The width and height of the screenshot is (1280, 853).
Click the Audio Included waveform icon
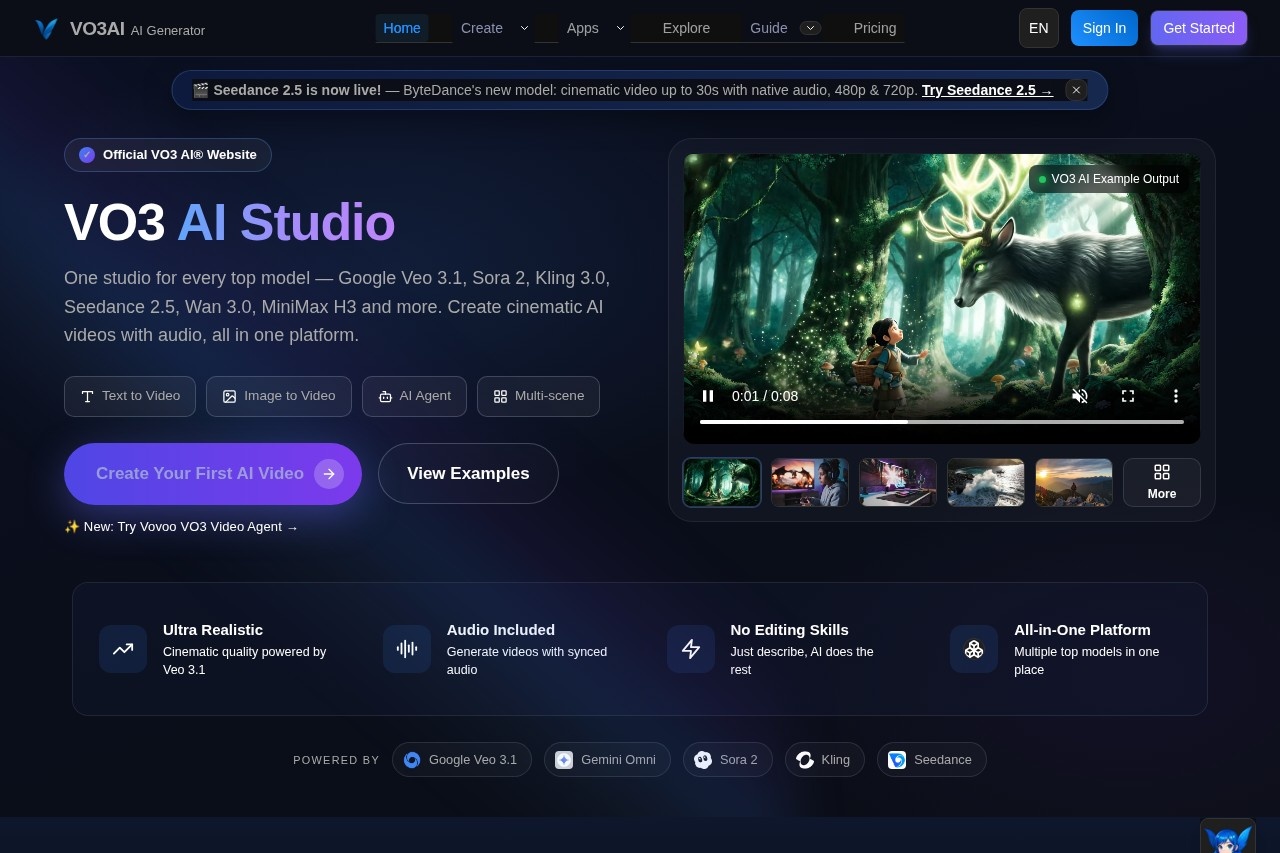407,649
